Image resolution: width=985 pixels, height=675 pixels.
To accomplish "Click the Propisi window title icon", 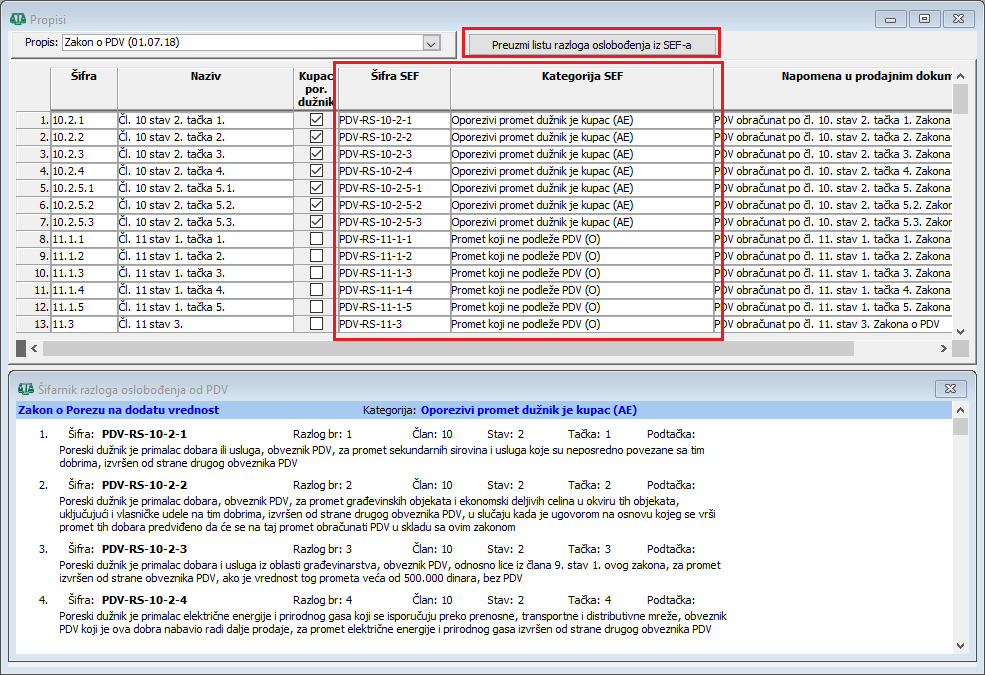I will click(17, 18).
